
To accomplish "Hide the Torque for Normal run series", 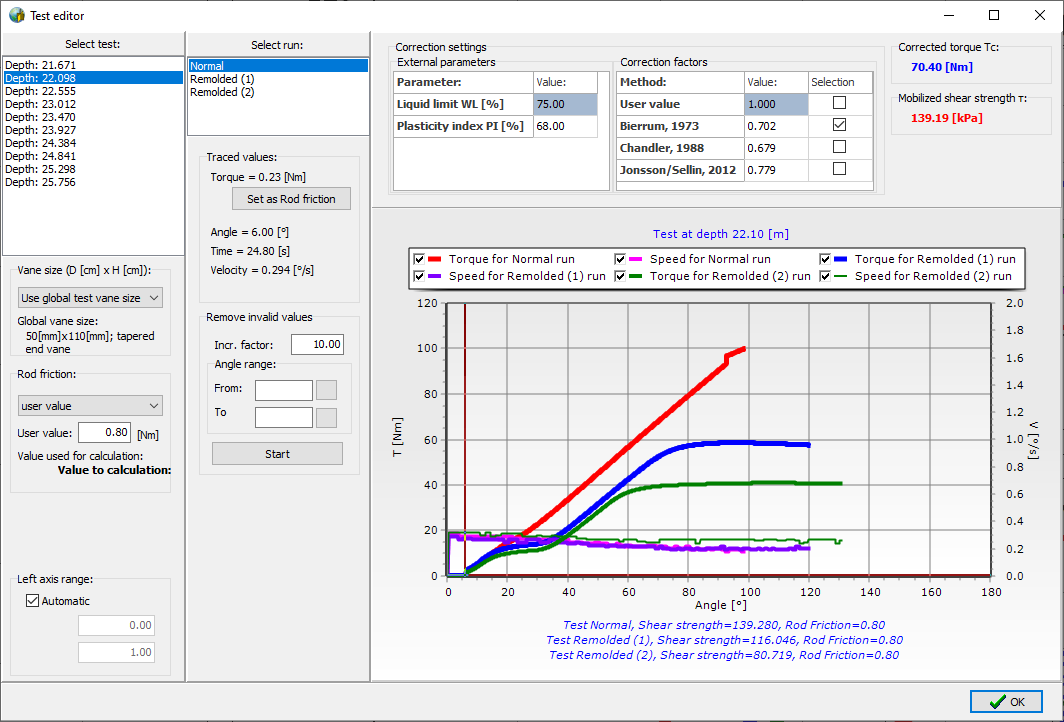I will tap(419, 259).
